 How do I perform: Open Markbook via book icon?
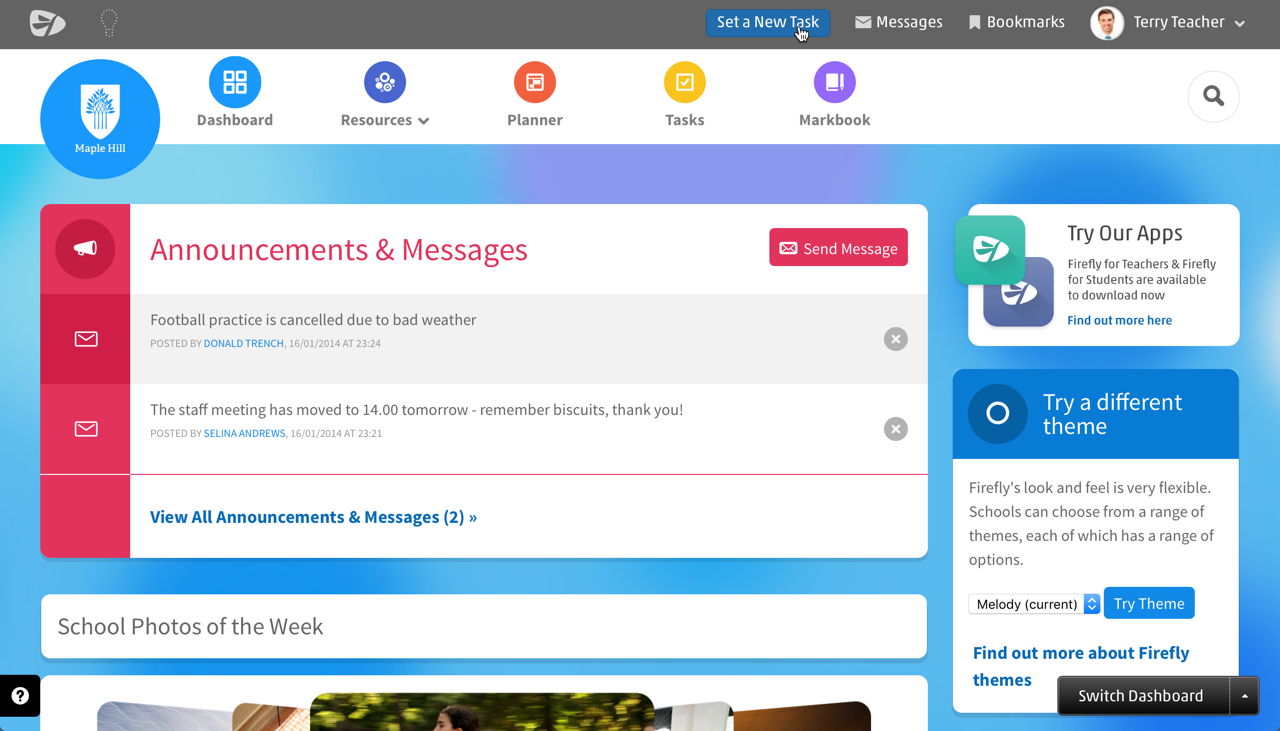click(835, 82)
